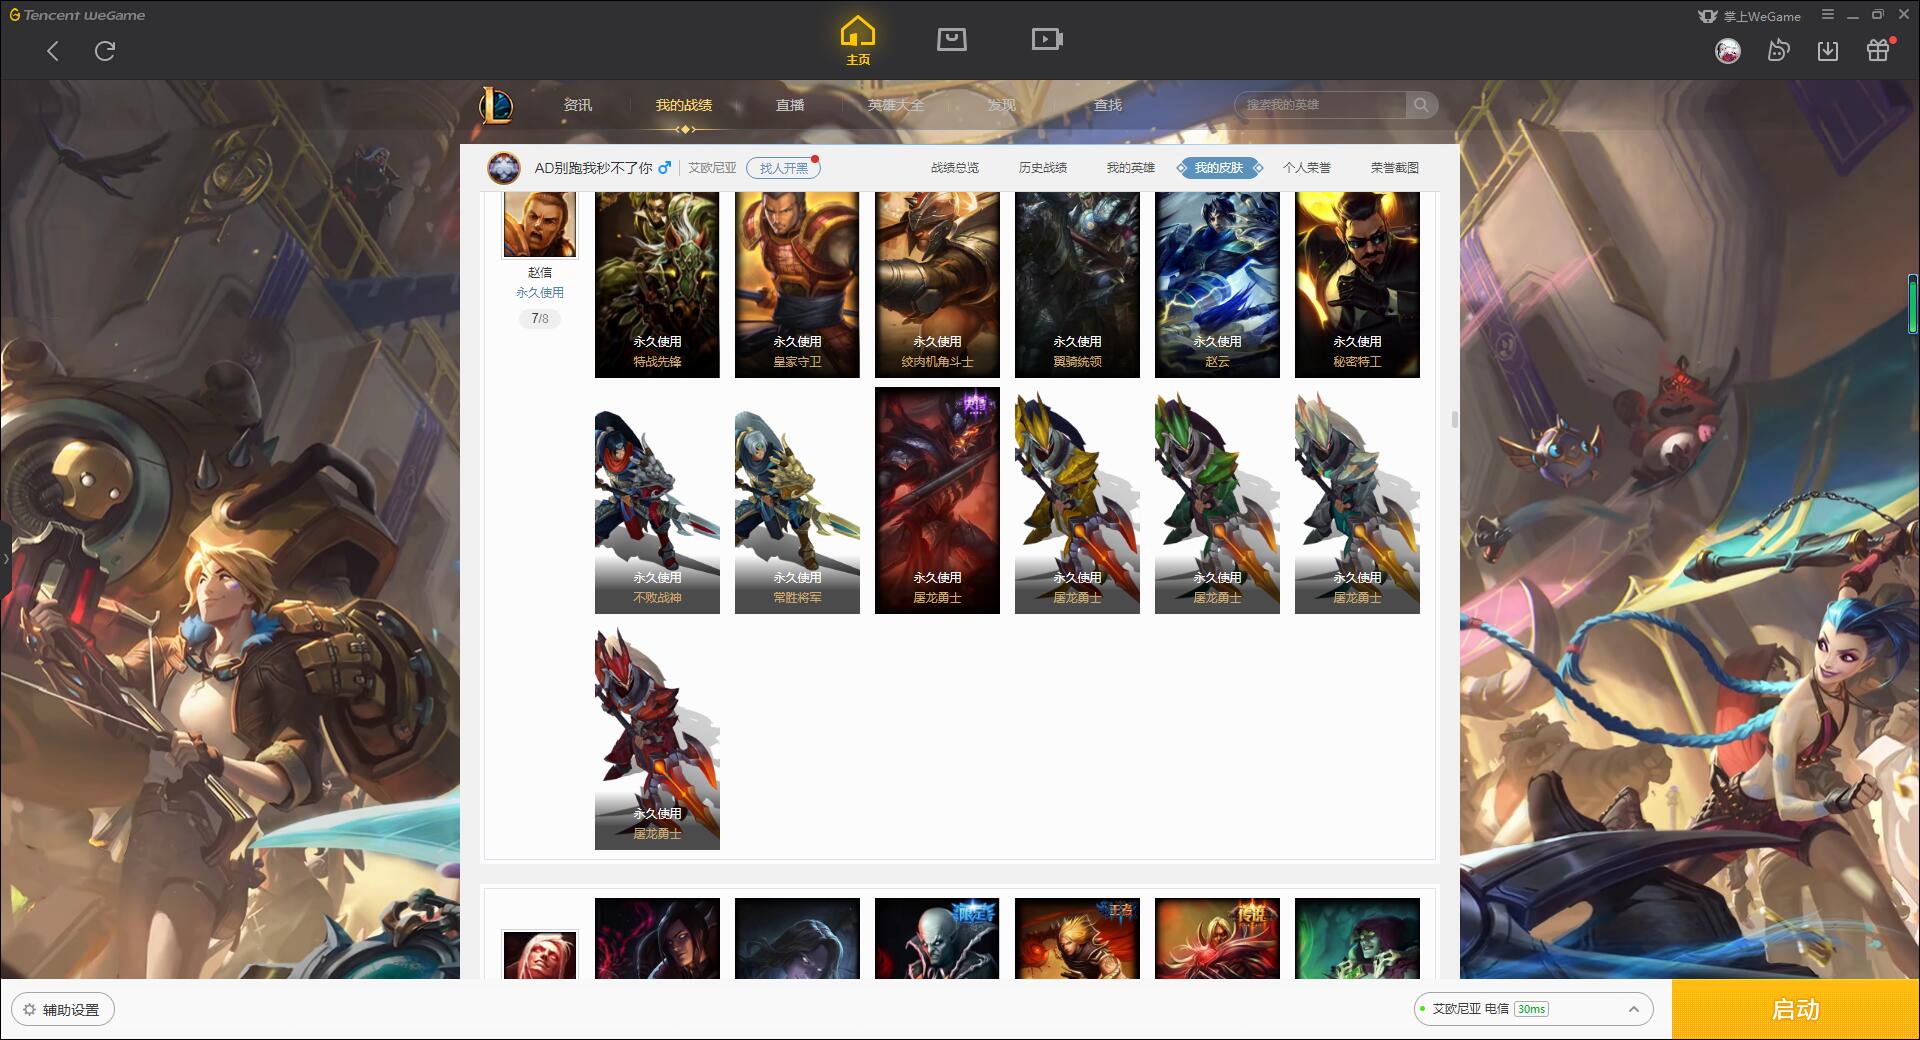Switch to 发现 discover tab
Screen dimensions: 1920x1040
point(1002,105)
